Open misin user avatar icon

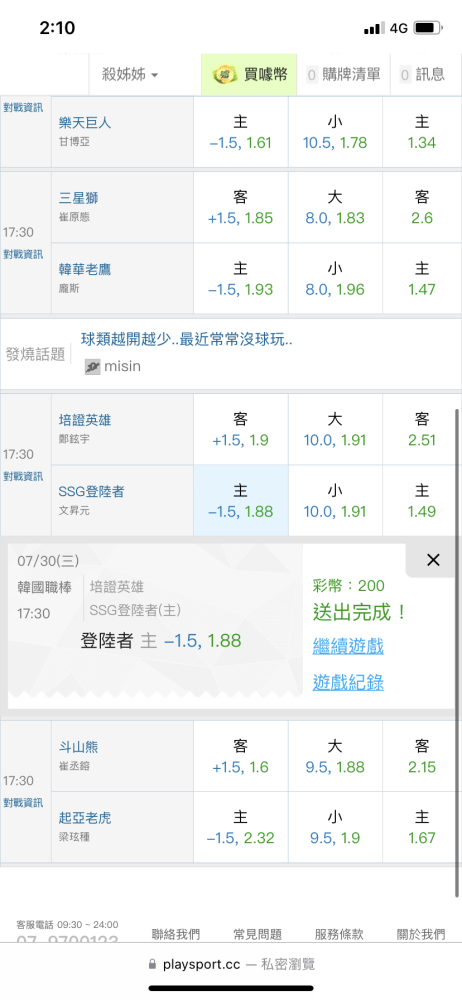coord(93,366)
